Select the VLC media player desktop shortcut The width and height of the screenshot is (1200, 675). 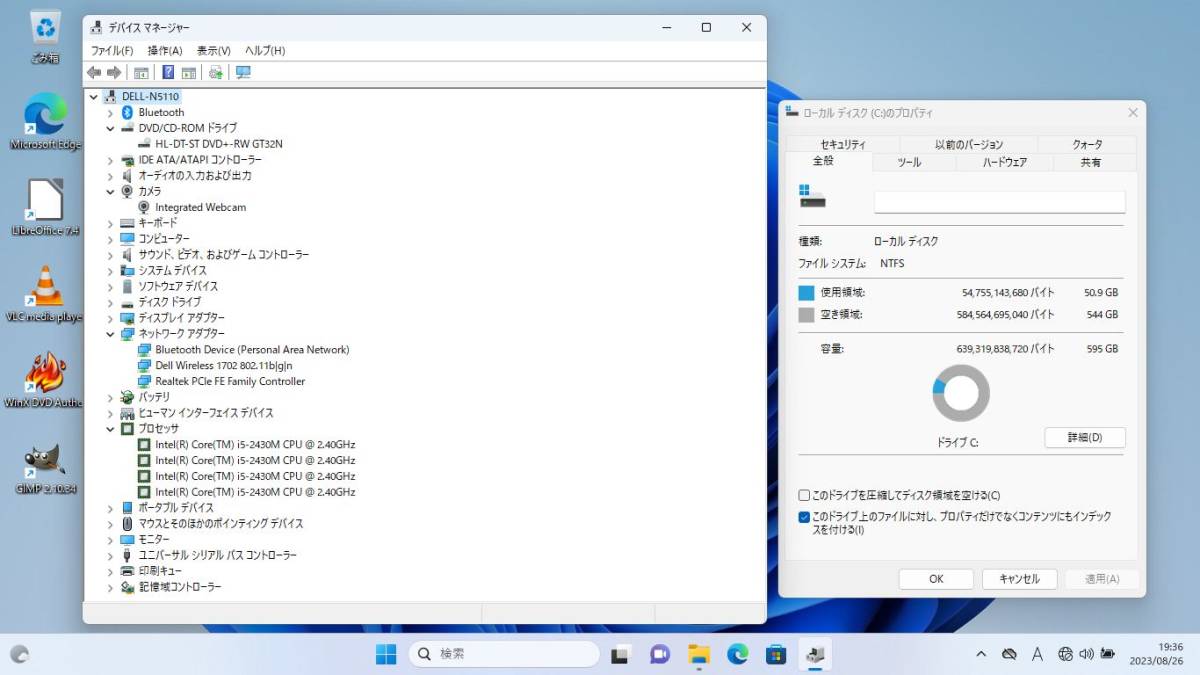tap(45, 294)
